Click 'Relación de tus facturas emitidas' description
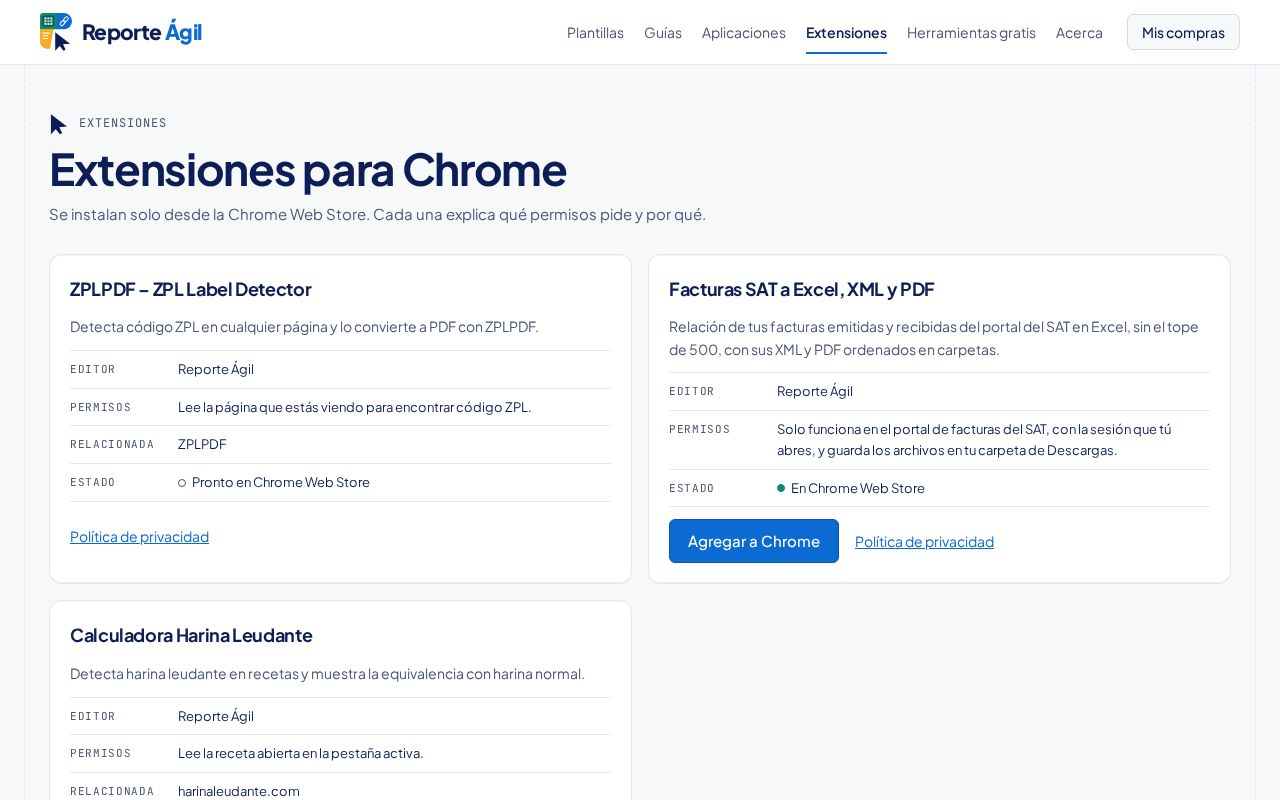The width and height of the screenshot is (1280, 800). coord(934,338)
